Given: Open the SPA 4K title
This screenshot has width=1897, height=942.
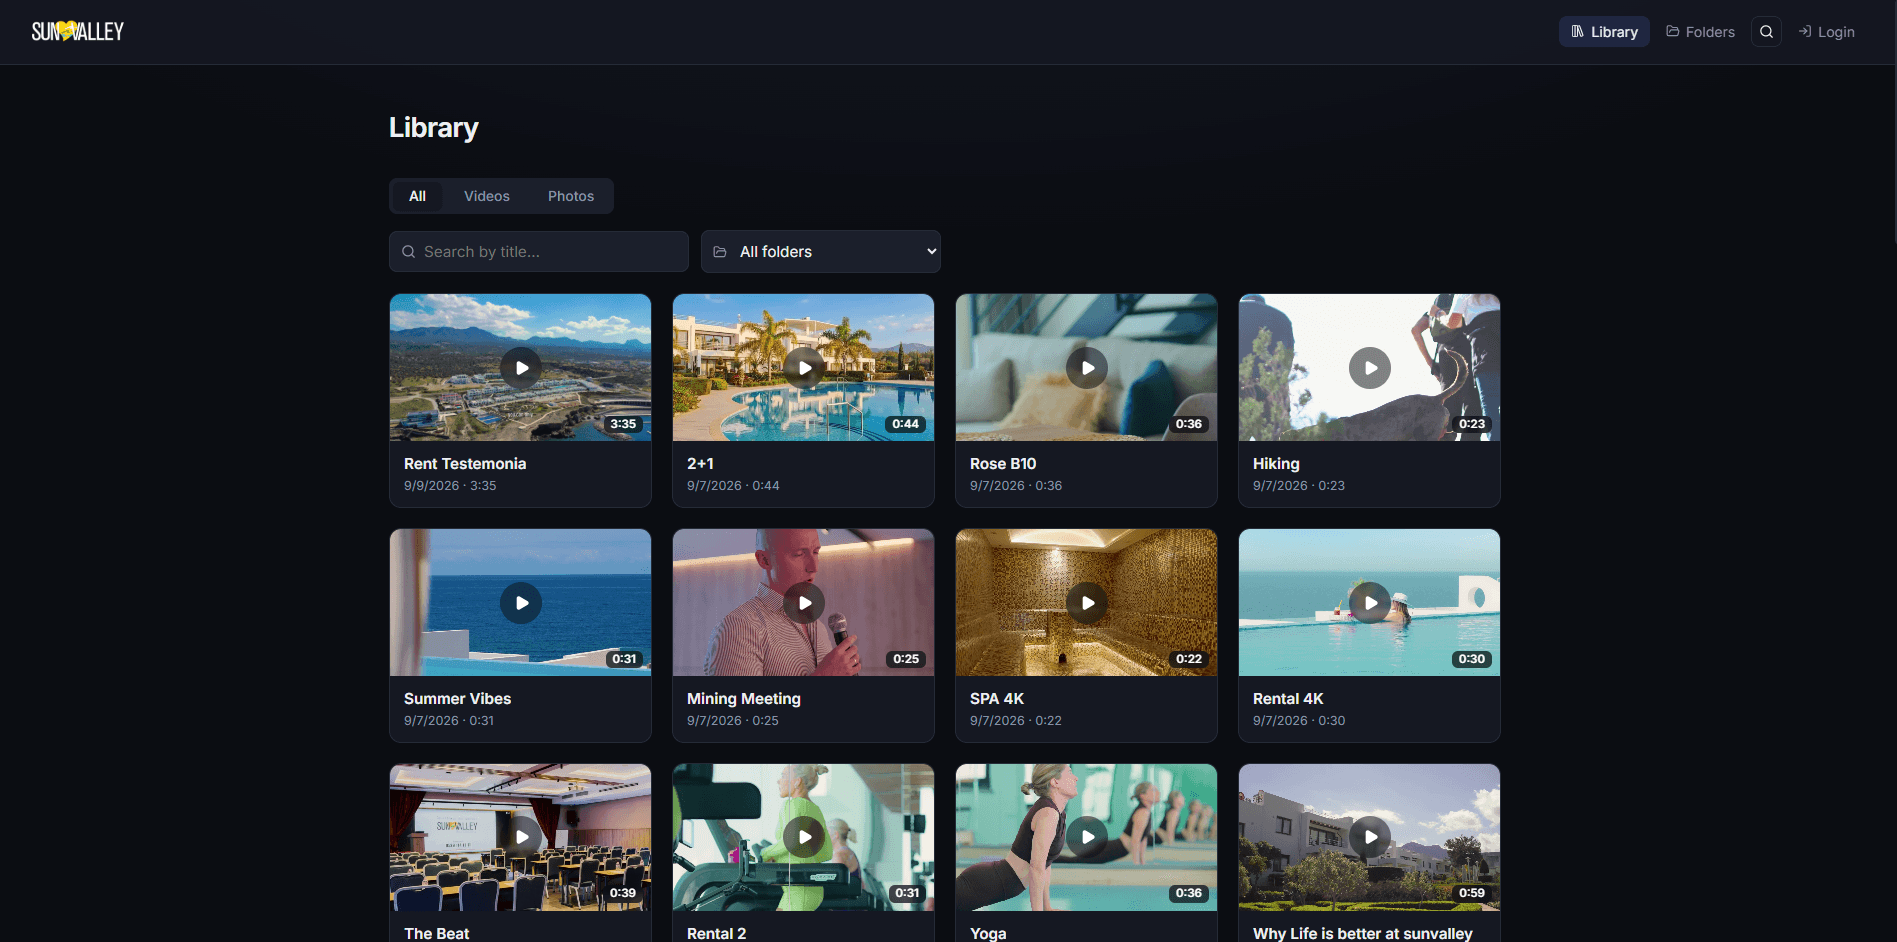Looking at the screenshot, I should tap(997, 699).
